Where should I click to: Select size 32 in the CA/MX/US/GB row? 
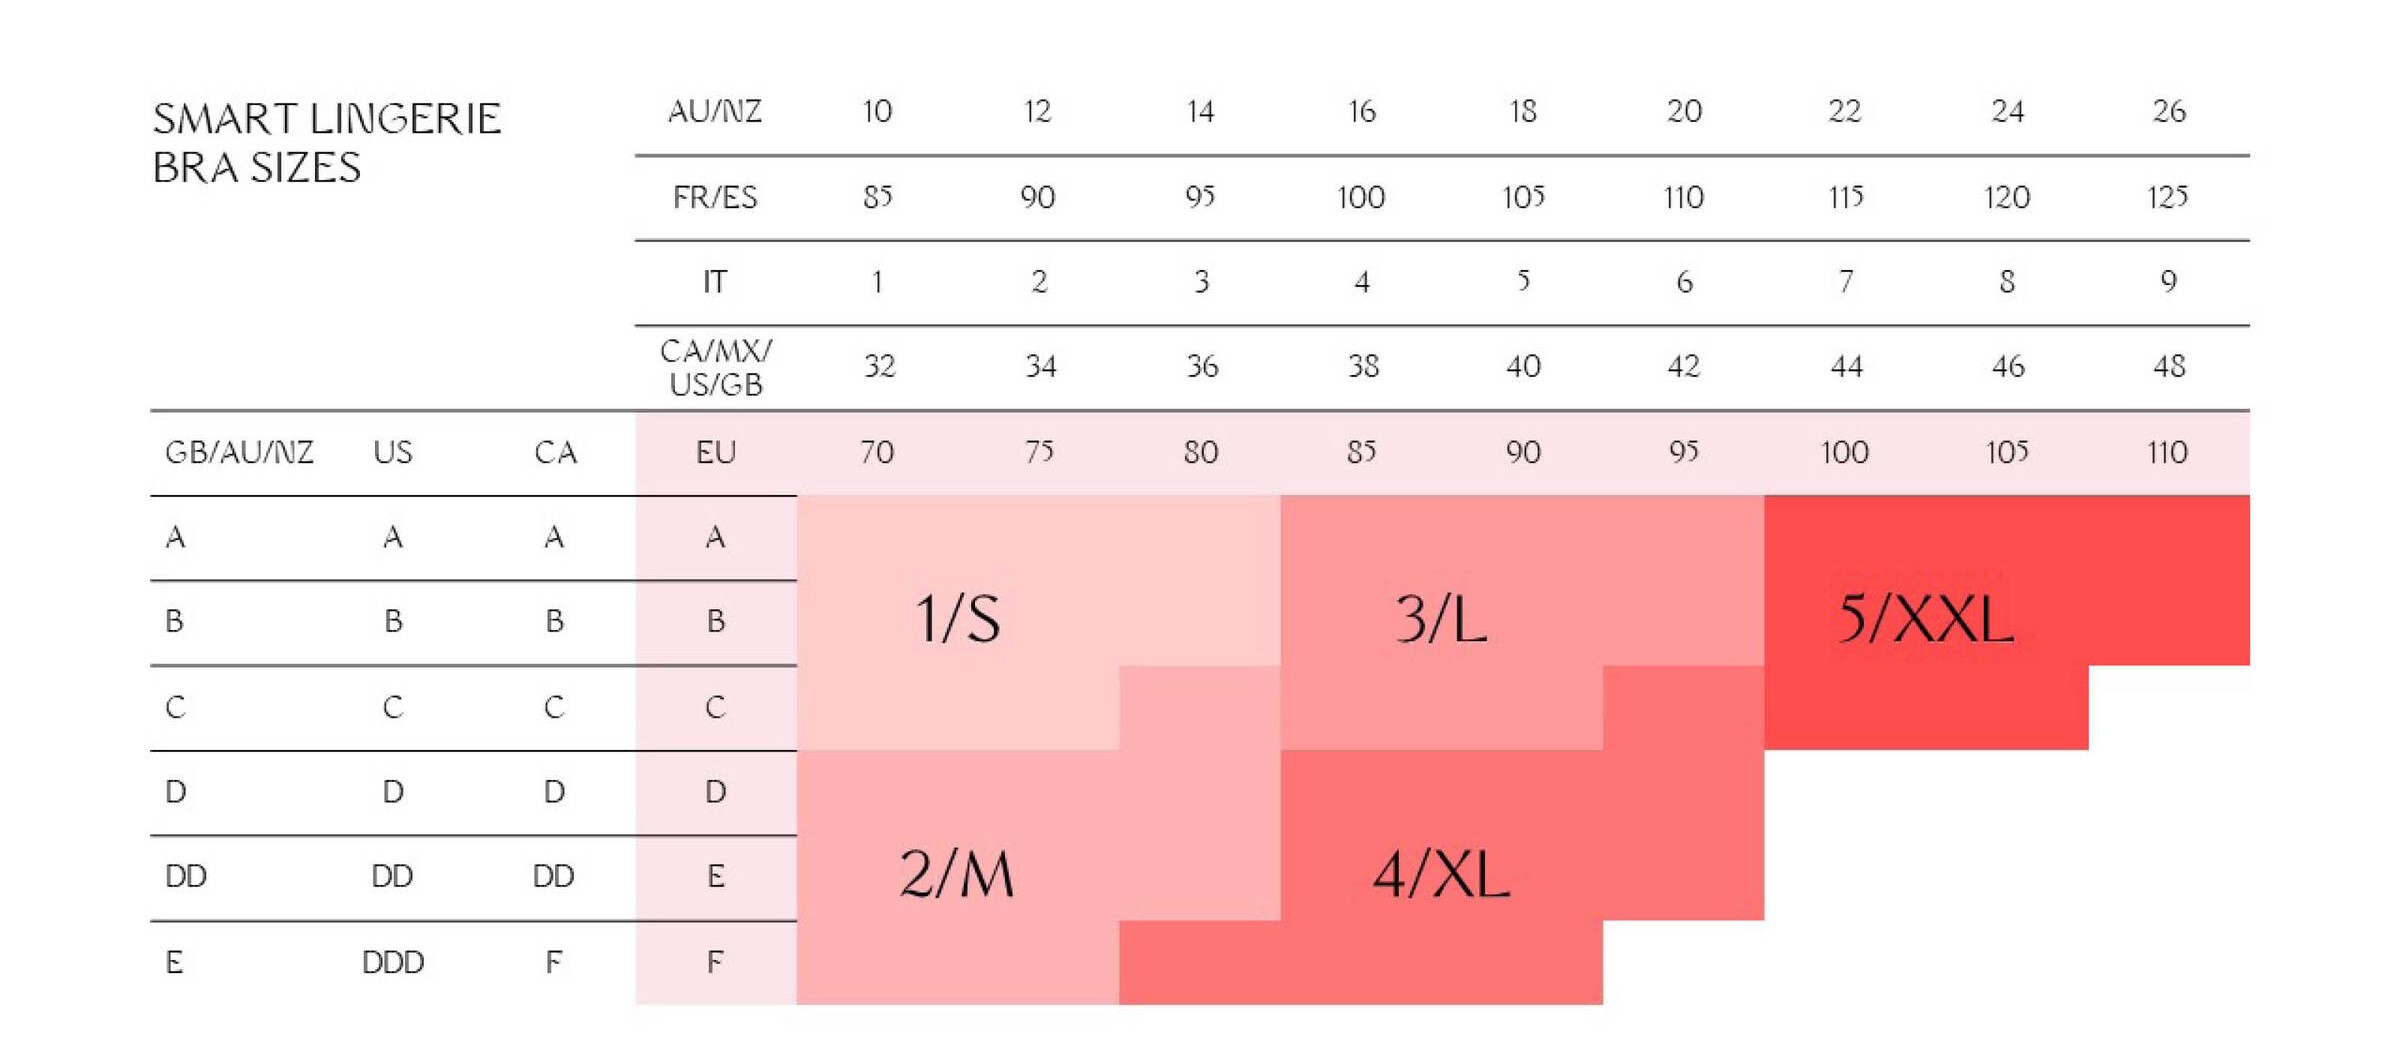pos(879,367)
